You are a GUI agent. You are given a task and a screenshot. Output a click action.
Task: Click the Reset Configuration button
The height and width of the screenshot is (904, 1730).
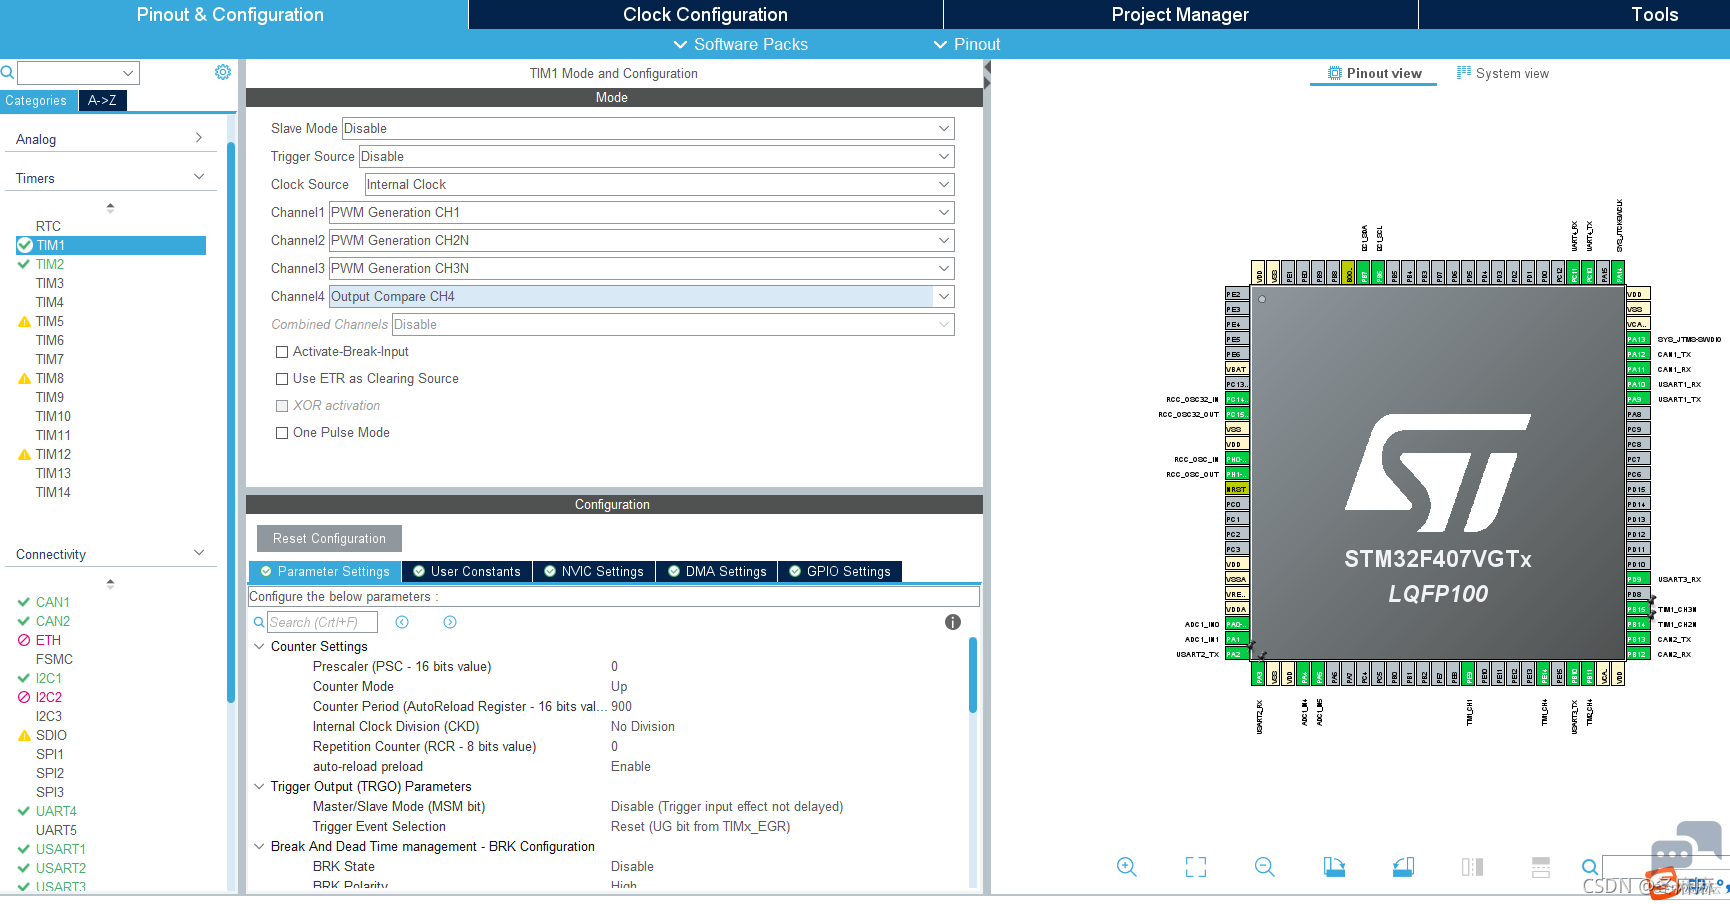tap(329, 539)
